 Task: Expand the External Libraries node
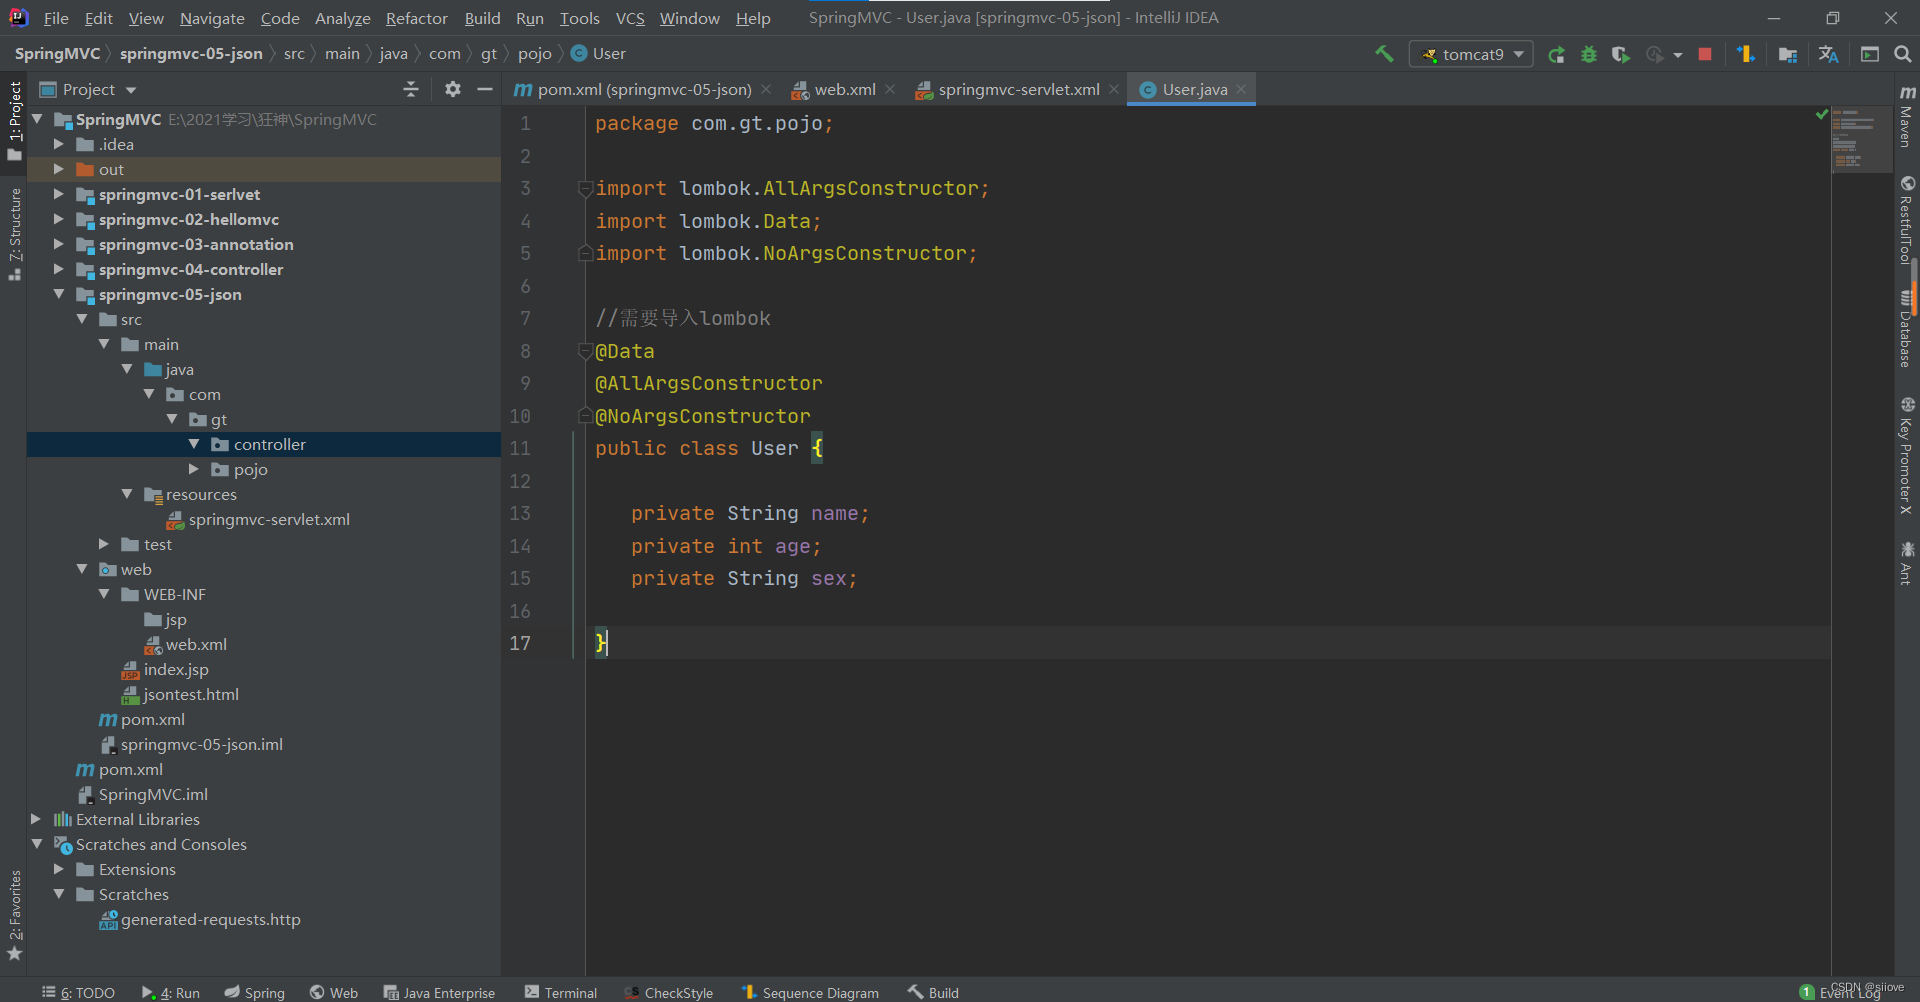click(36, 819)
